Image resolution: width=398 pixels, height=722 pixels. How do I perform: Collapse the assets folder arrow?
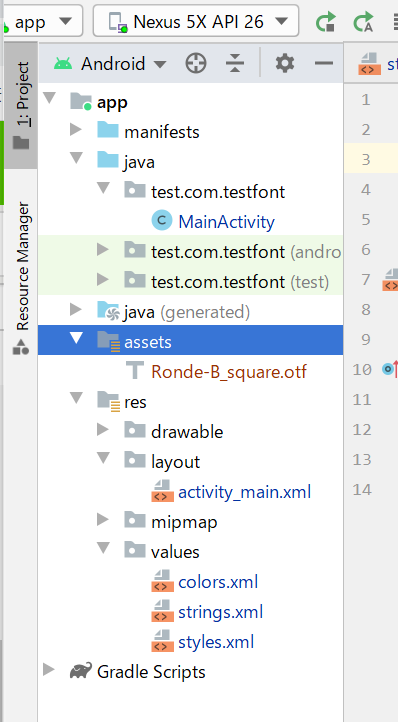pyautogui.click(x=76, y=338)
